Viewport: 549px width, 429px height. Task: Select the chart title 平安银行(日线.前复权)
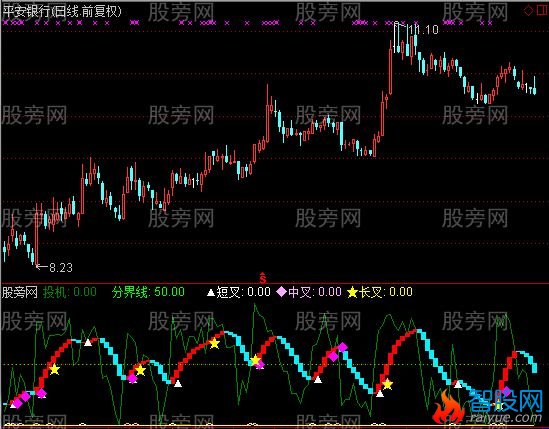point(62,12)
